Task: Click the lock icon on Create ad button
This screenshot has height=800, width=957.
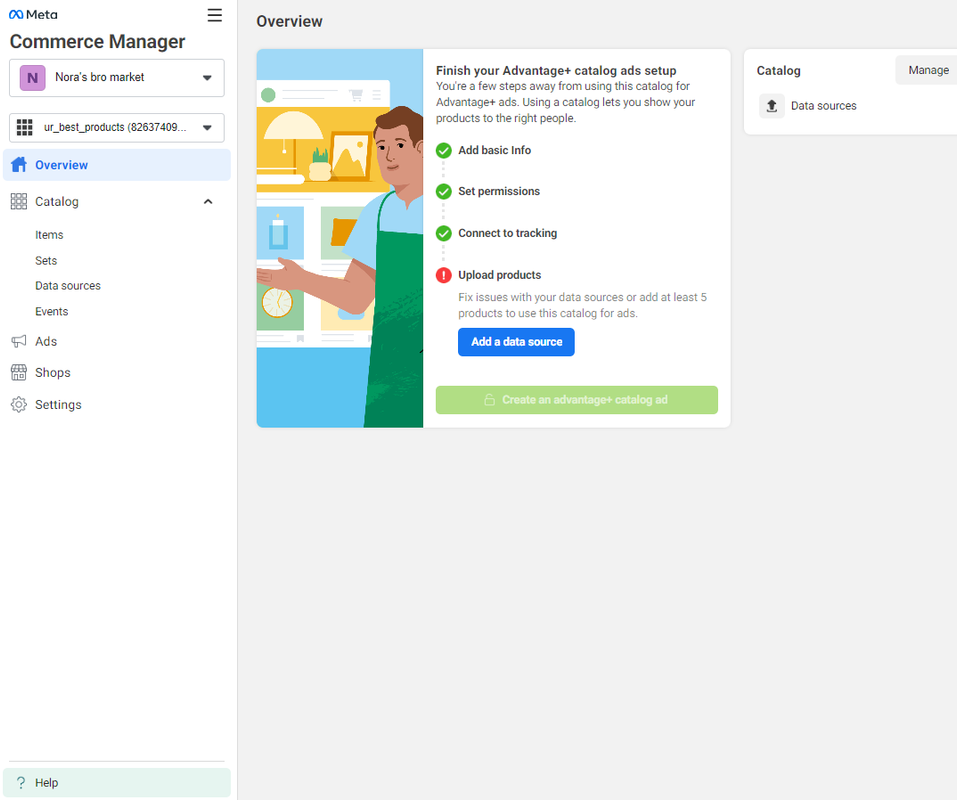Action: pos(489,400)
